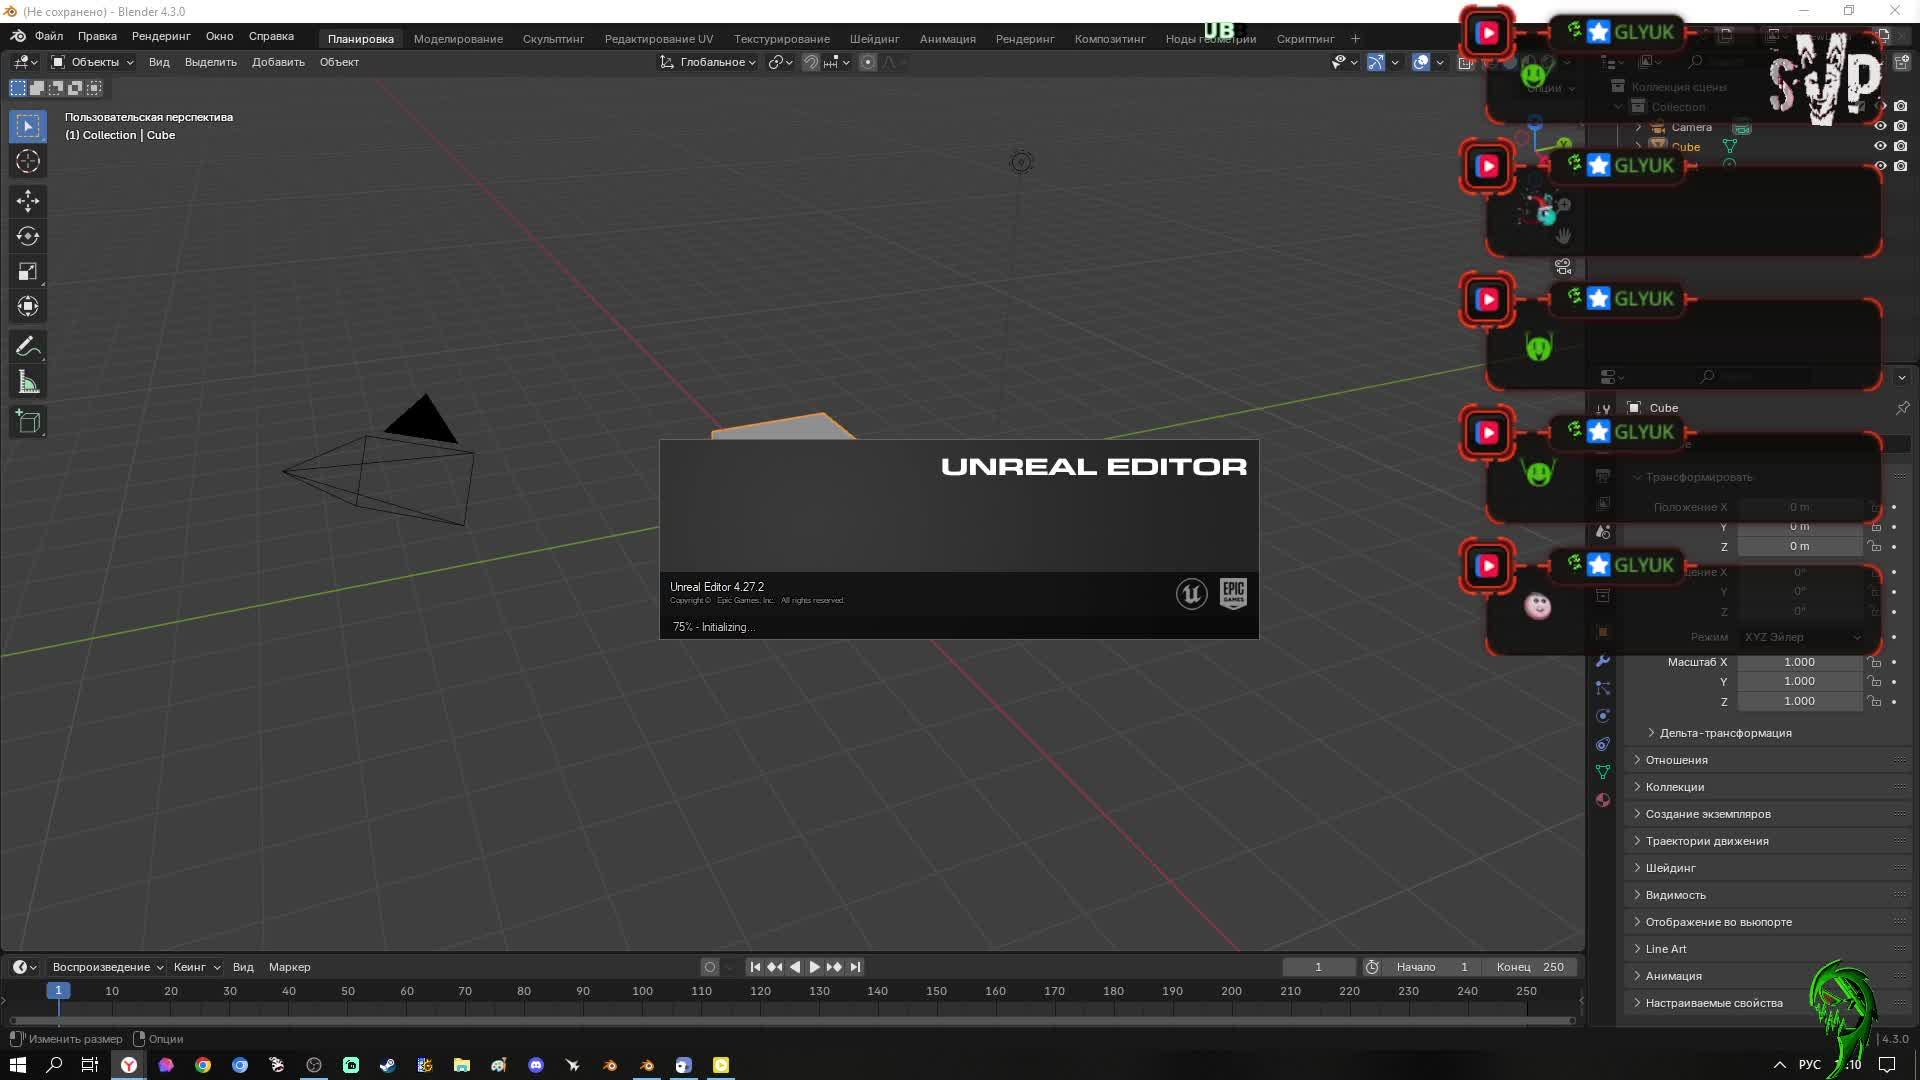Viewport: 1920px width, 1080px height.
Task: Select the Add Cube tool
Action: [28, 422]
